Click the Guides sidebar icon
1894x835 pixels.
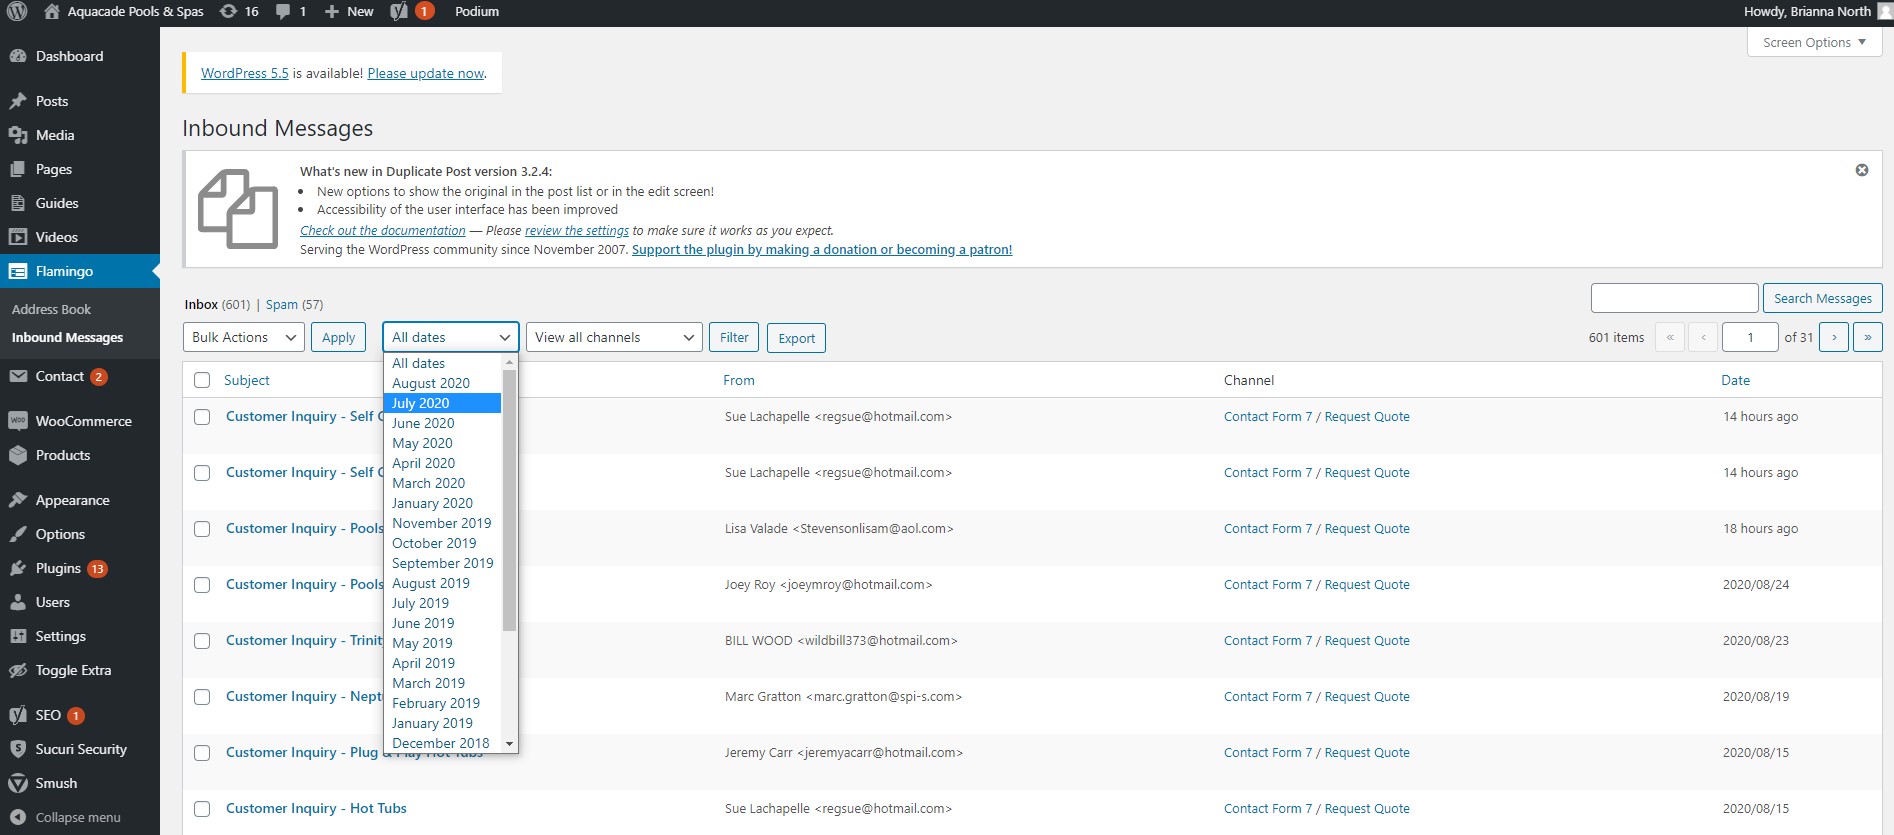[18, 203]
